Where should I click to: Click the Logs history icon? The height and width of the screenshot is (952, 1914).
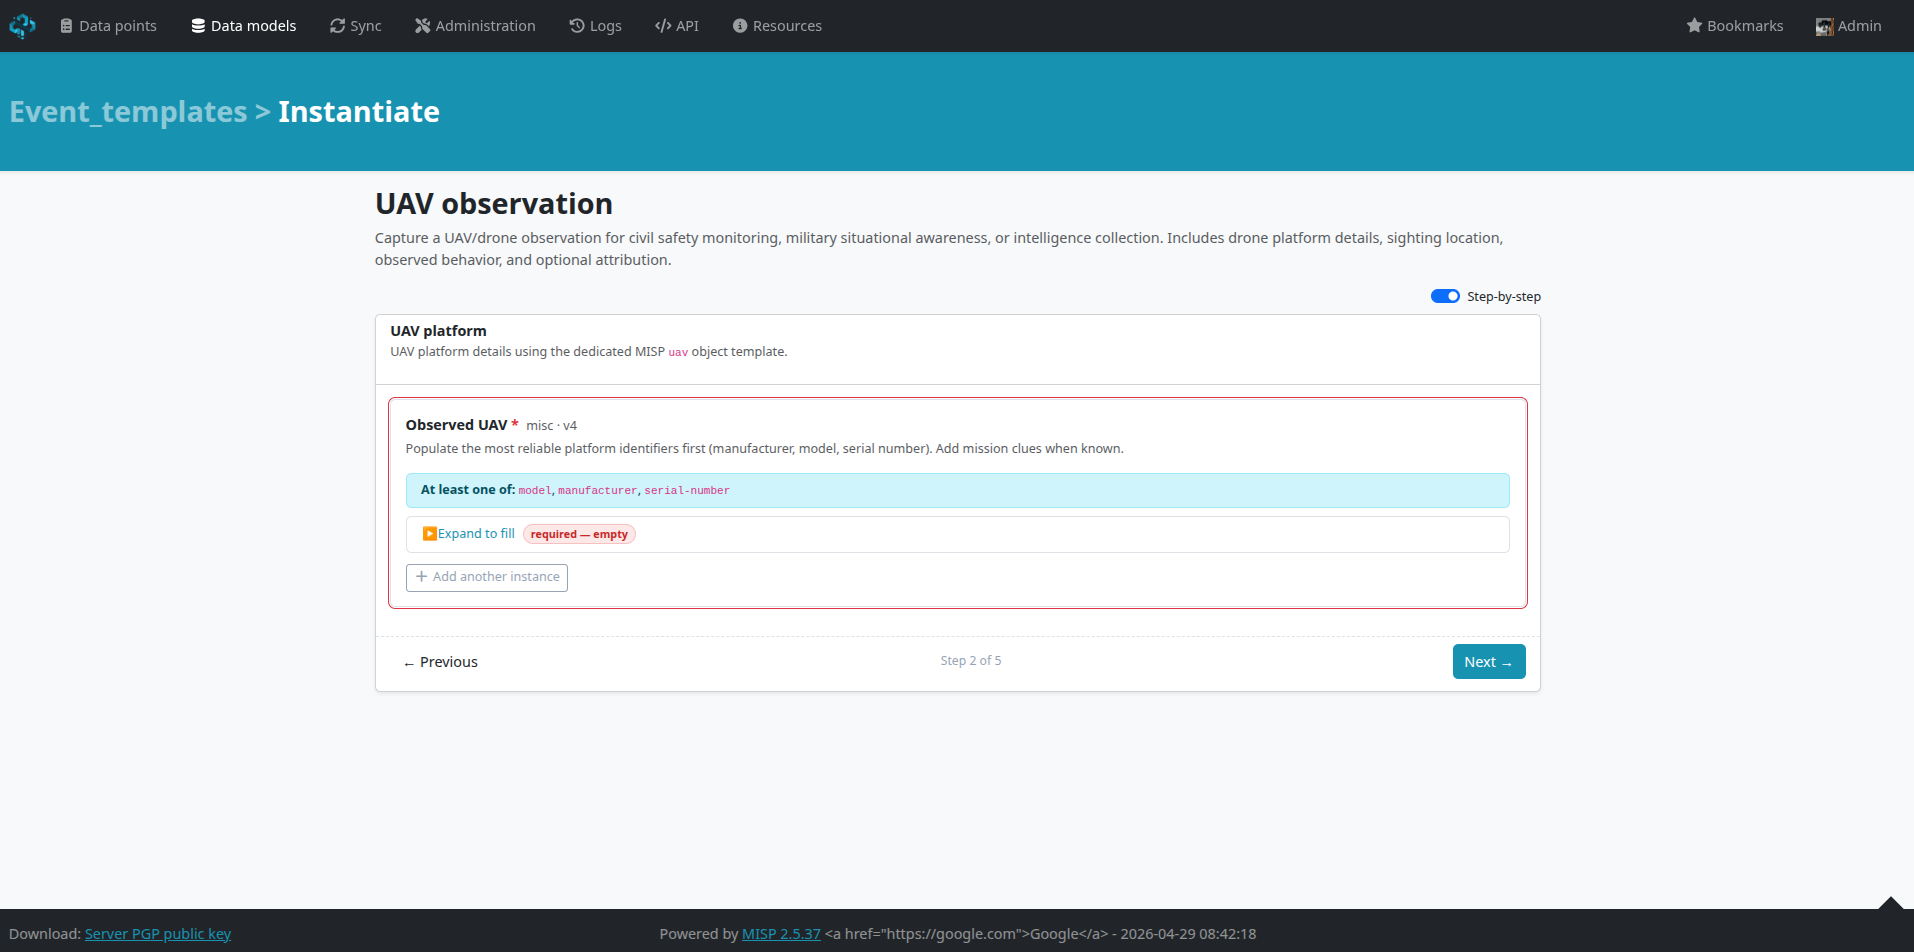pyautogui.click(x=576, y=26)
